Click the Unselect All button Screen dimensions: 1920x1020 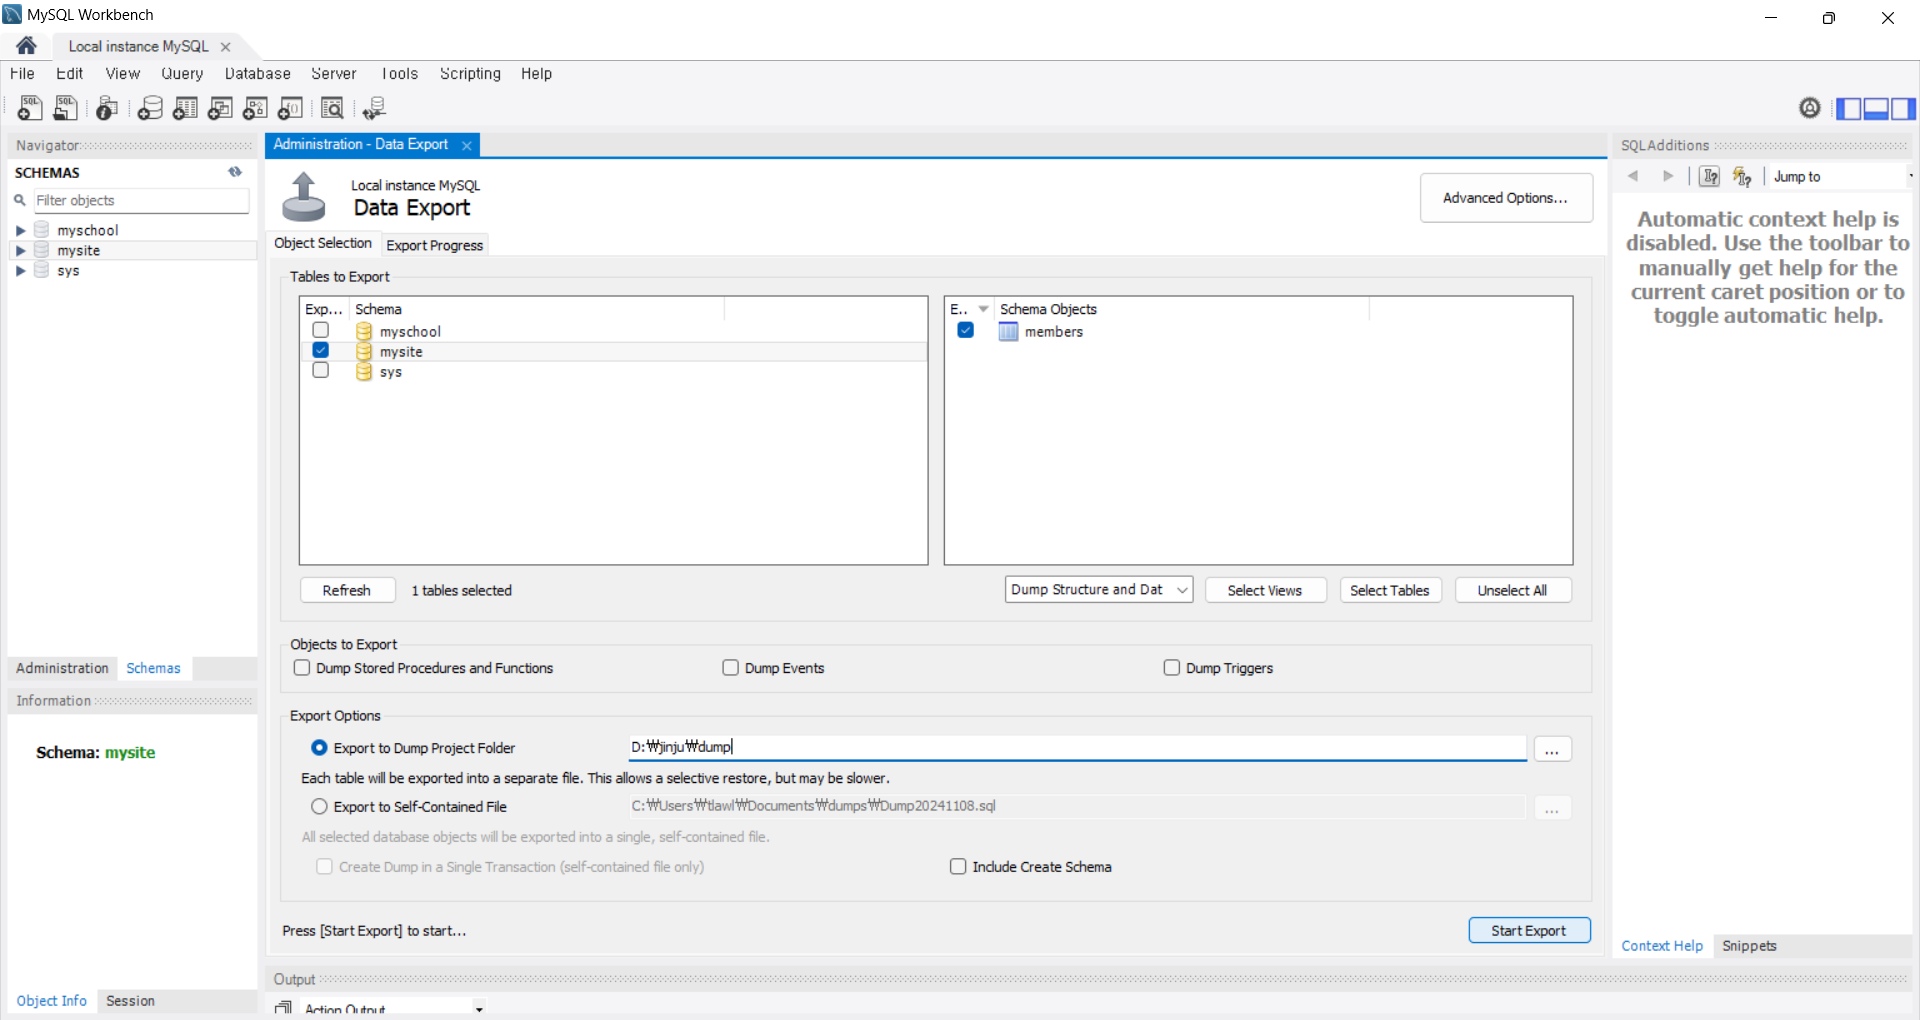(1512, 590)
